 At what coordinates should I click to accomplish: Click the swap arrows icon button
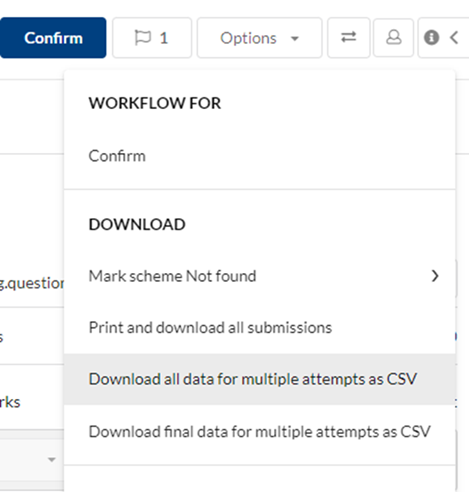(349, 38)
